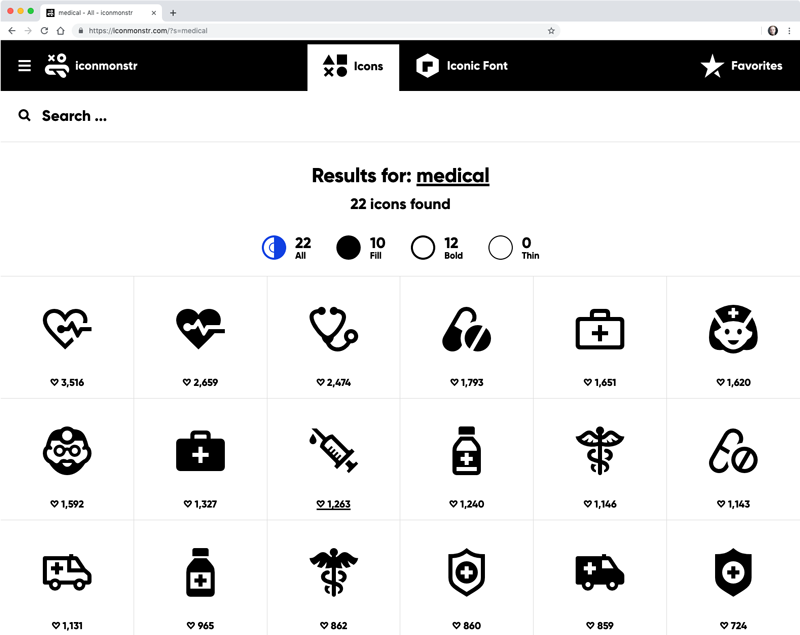Select the filled medical shield icon
800x635 pixels.
(x=733, y=572)
